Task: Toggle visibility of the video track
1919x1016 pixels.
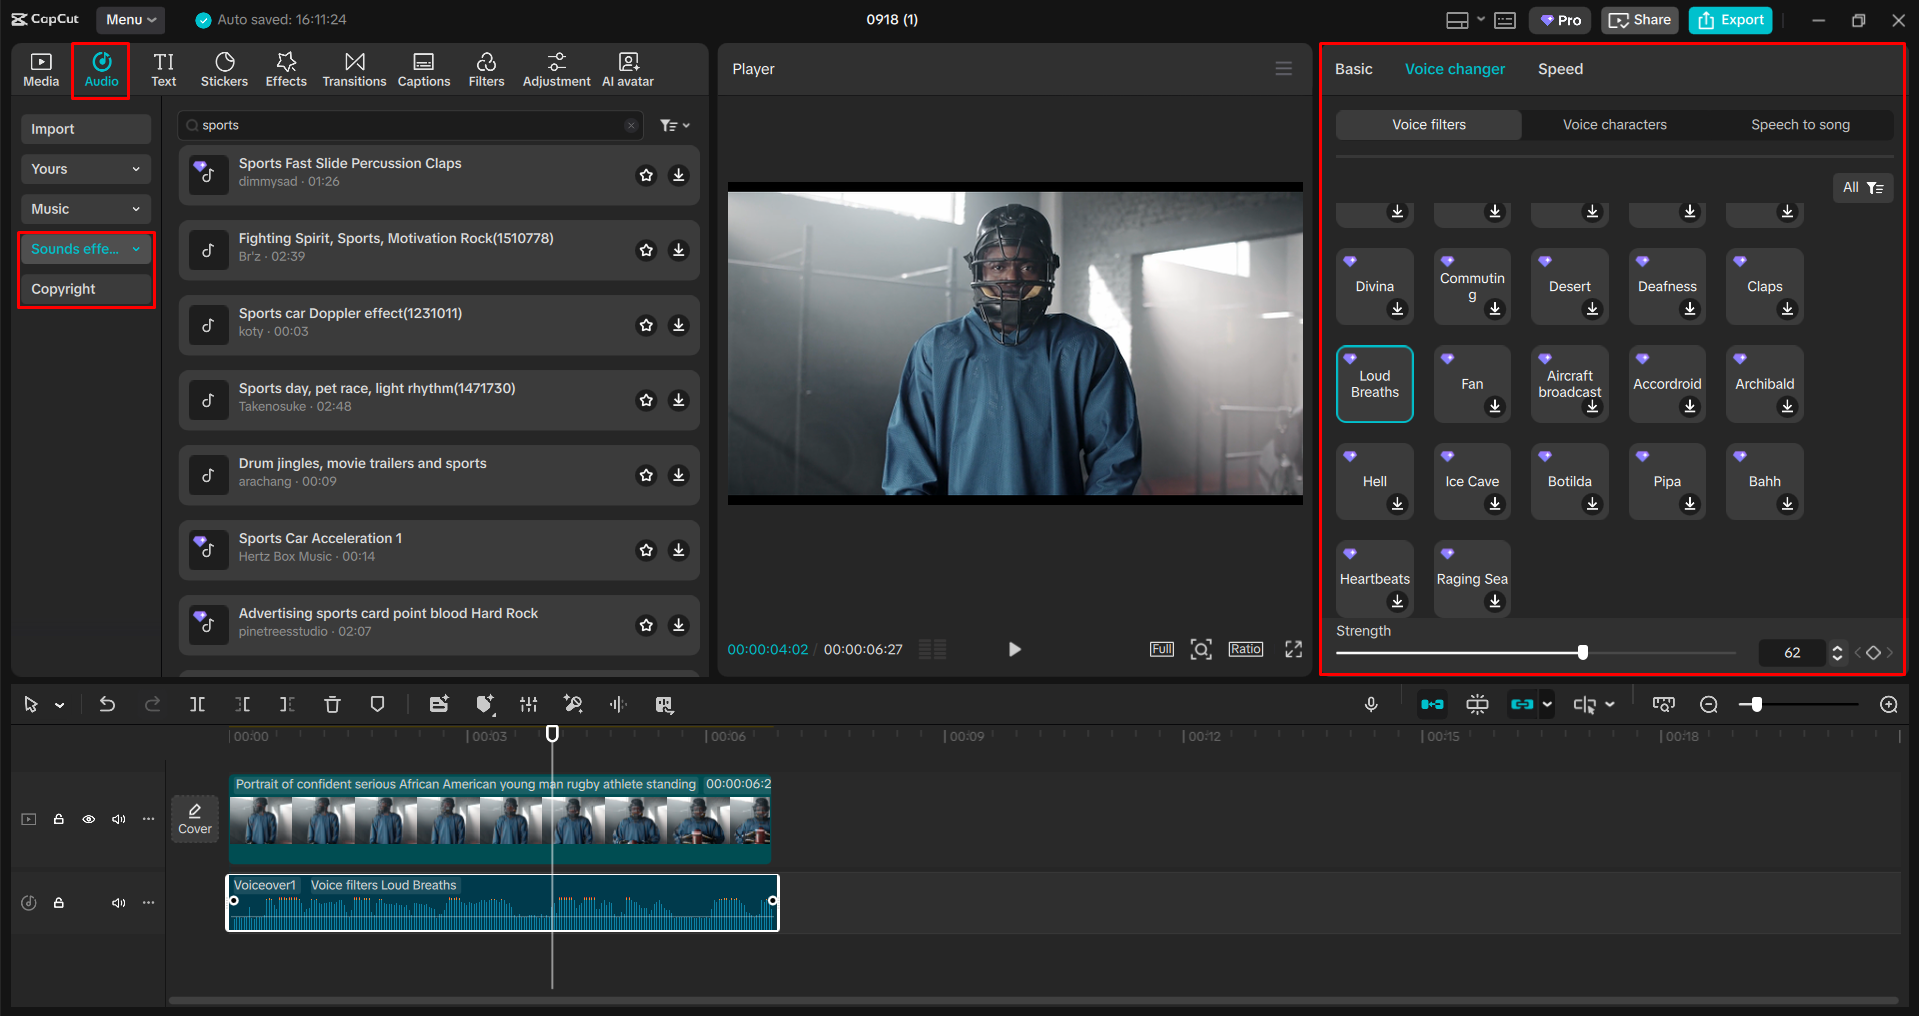Action: [89, 819]
